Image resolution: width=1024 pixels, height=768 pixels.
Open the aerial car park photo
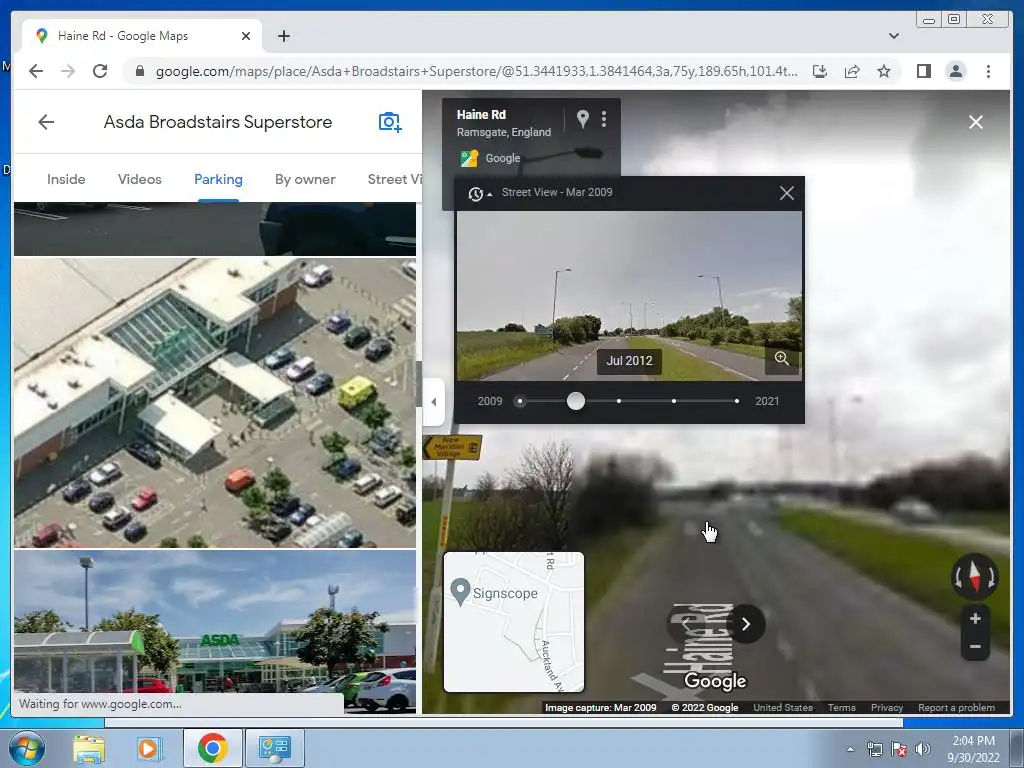pos(215,402)
